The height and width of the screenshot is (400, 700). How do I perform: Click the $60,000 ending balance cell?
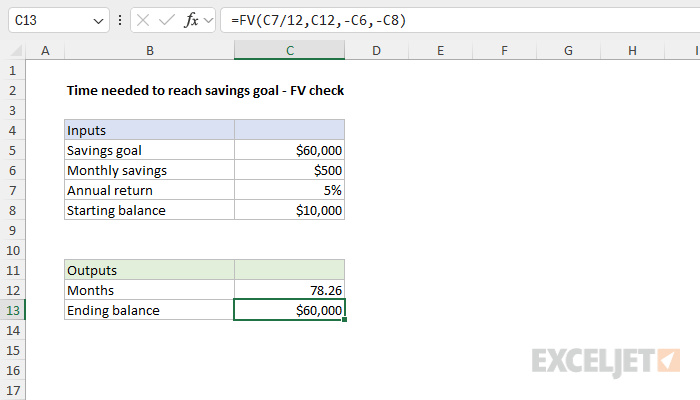point(289,310)
